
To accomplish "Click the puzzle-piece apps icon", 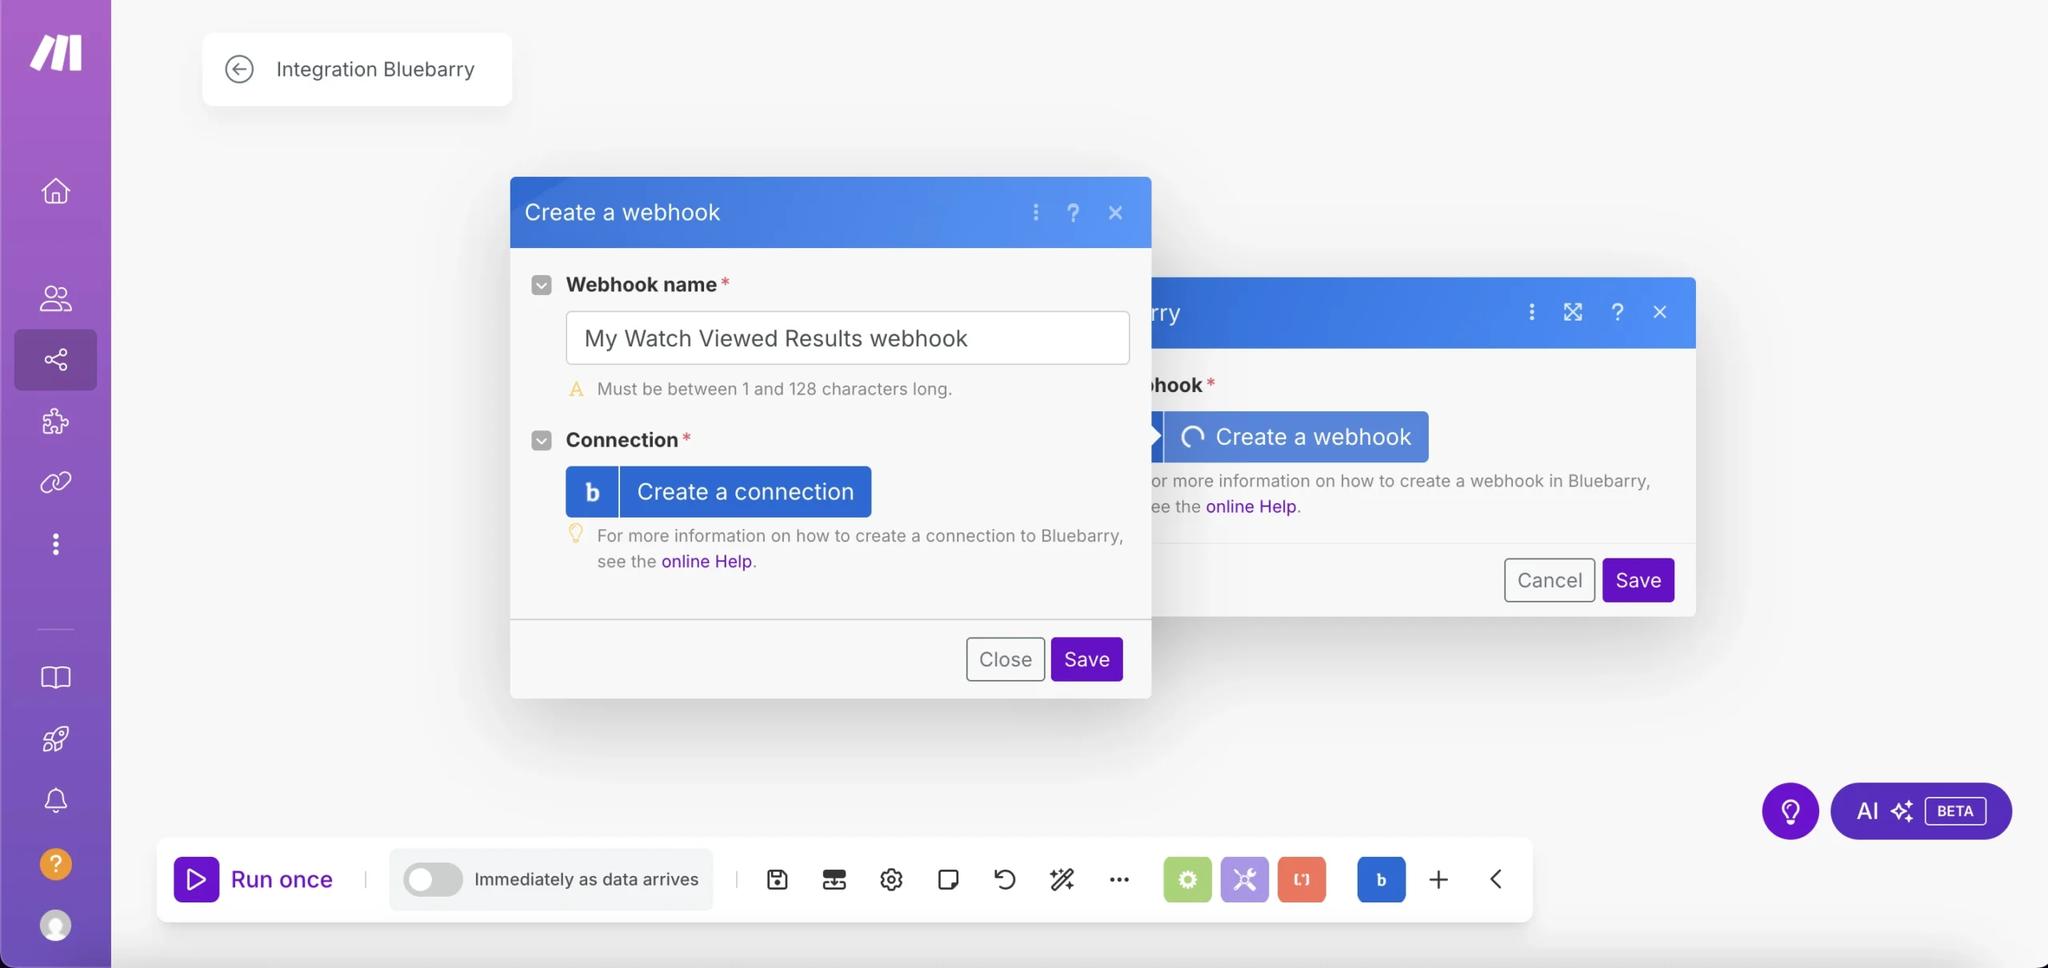I will (x=56, y=421).
